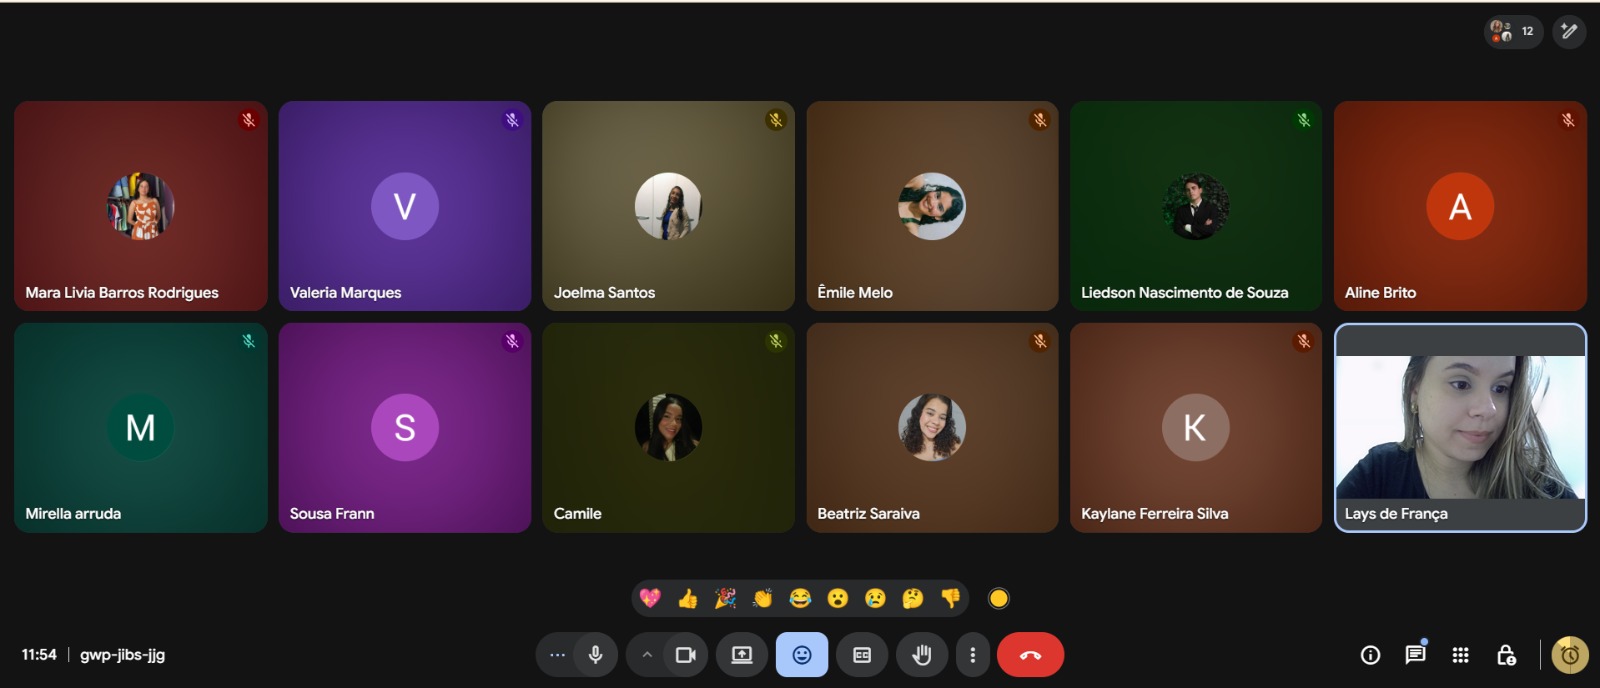Image resolution: width=1600 pixels, height=688 pixels.
Task: Select Lays de França video tile
Action: (x=1460, y=428)
